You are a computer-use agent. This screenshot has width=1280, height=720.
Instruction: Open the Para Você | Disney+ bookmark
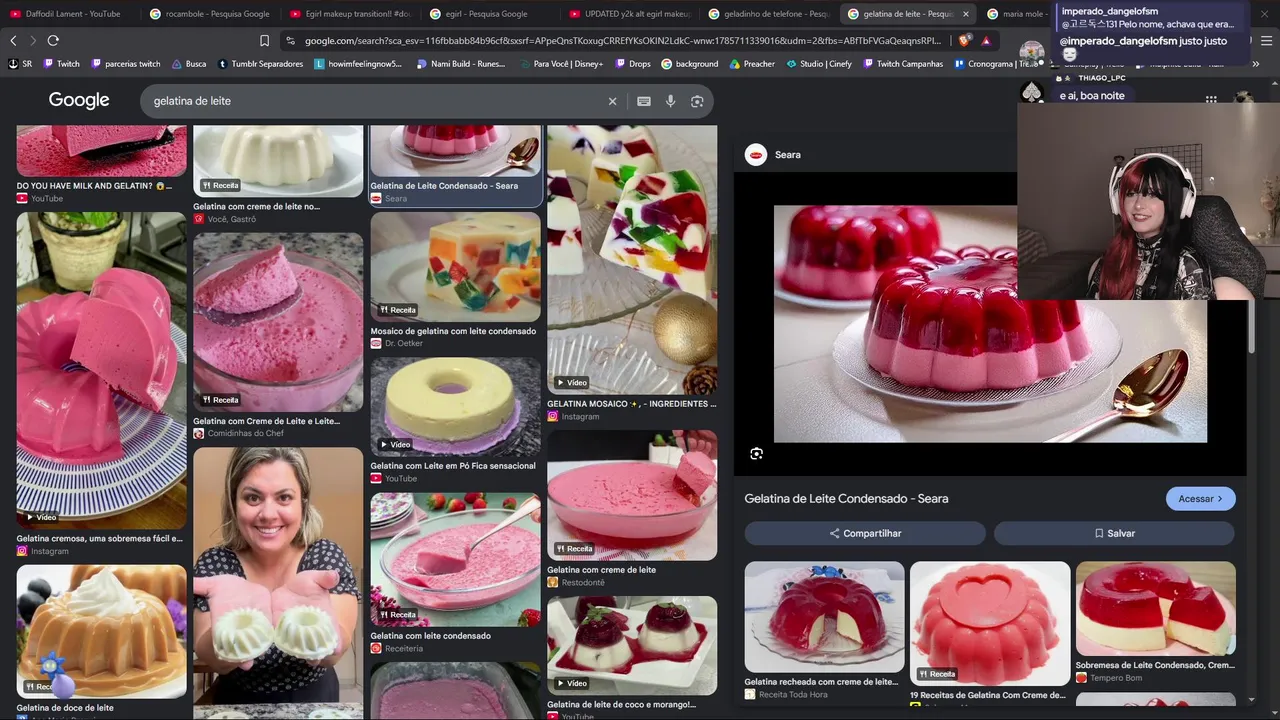click(560, 63)
